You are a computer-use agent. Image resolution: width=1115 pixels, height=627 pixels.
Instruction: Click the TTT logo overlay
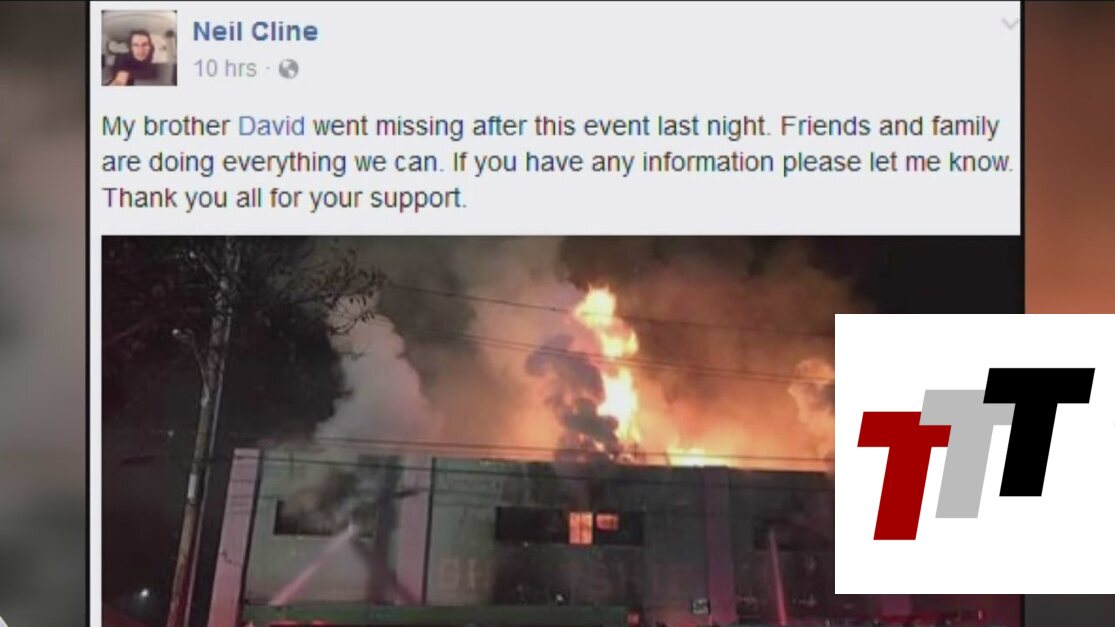[x=975, y=454]
